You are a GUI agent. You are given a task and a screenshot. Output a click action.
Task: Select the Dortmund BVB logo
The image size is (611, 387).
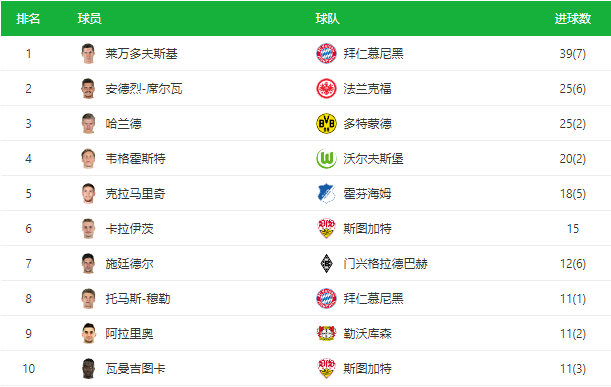point(326,124)
